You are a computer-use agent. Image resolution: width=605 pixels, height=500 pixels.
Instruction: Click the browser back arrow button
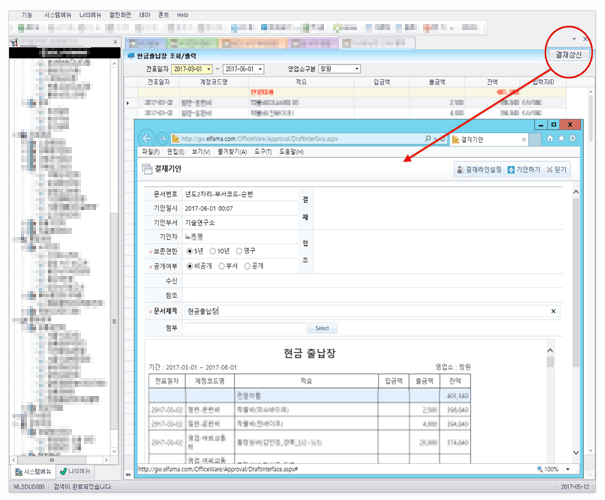click(x=146, y=139)
